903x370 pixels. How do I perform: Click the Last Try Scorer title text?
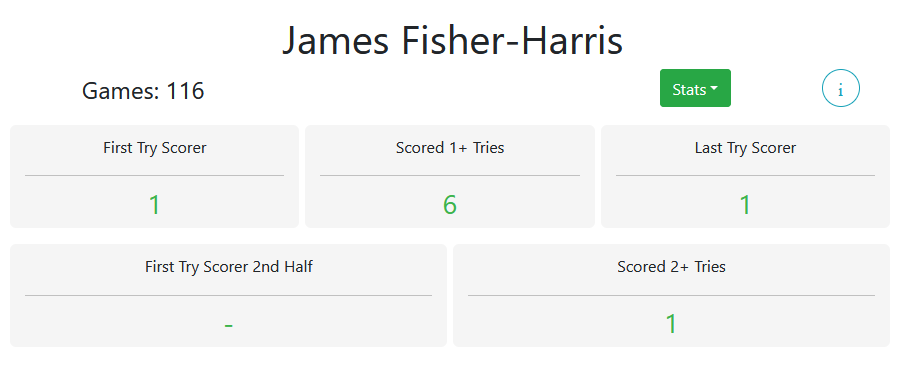coord(745,148)
